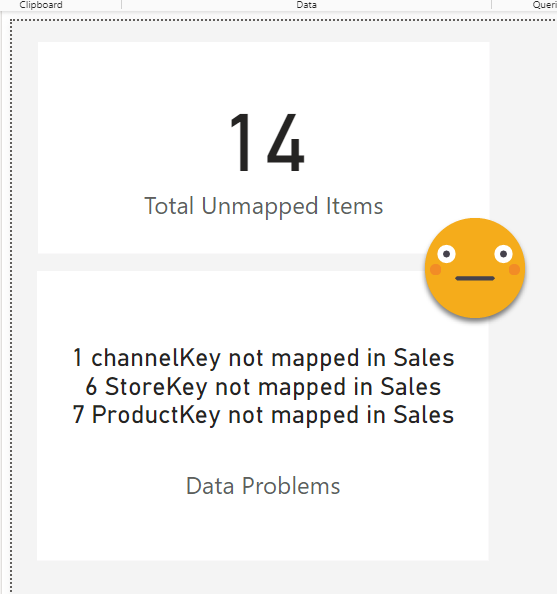Click the Data ribbon group label
557x594 pixels.
tap(307, 5)
